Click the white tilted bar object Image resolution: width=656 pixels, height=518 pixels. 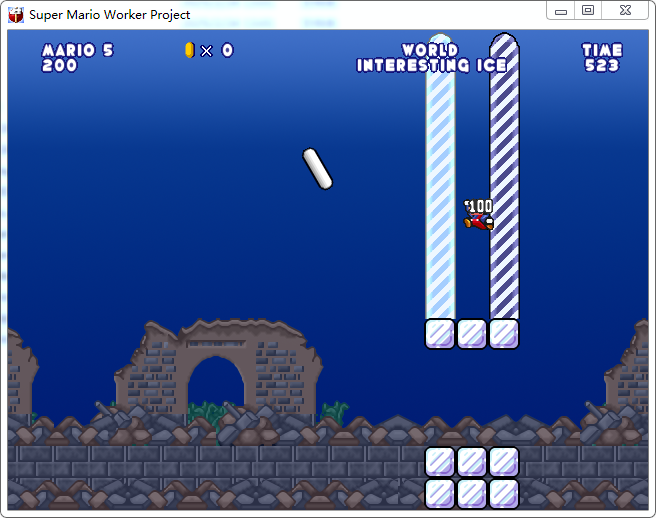pos(318,169)
